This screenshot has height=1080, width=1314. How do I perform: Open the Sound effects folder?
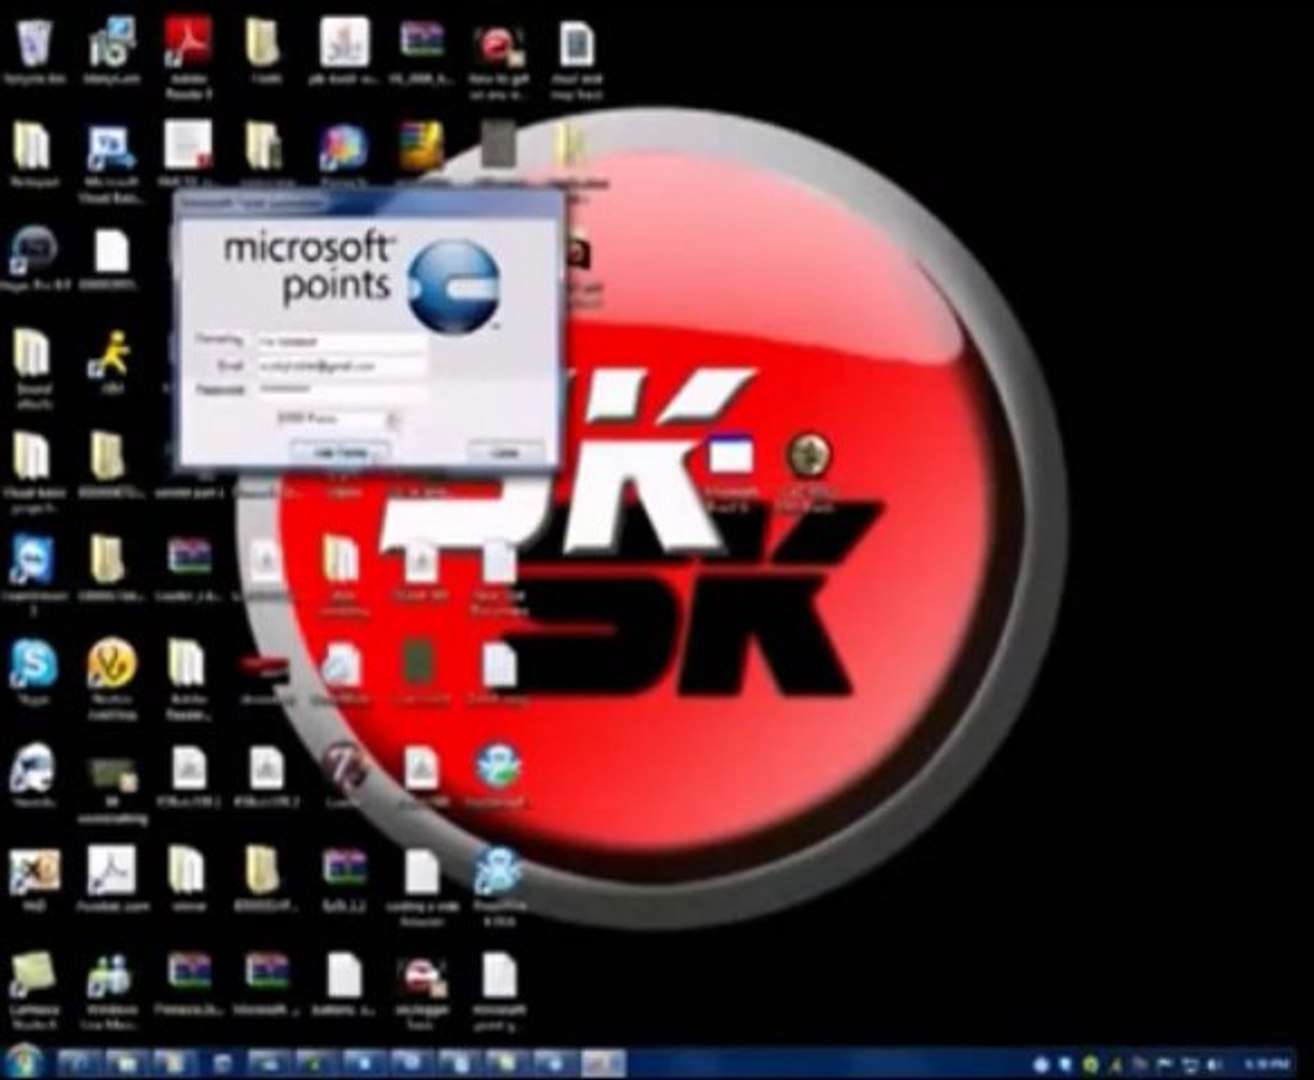tap(33, 370)
